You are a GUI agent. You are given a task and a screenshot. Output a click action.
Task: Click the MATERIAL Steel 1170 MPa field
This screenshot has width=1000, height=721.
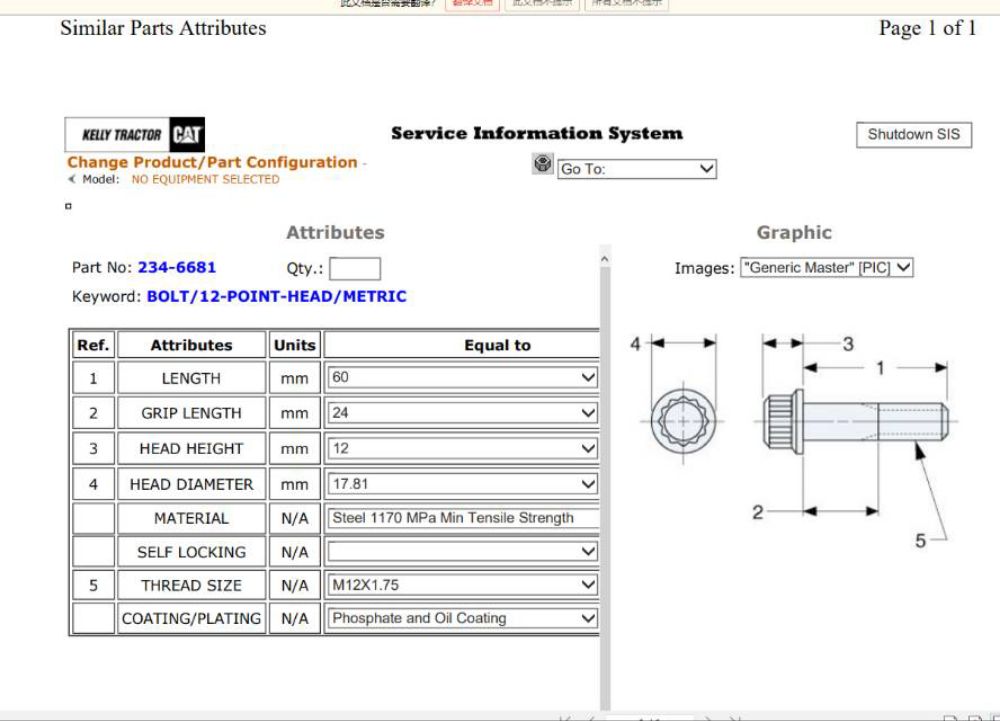(x=463, y=518)
